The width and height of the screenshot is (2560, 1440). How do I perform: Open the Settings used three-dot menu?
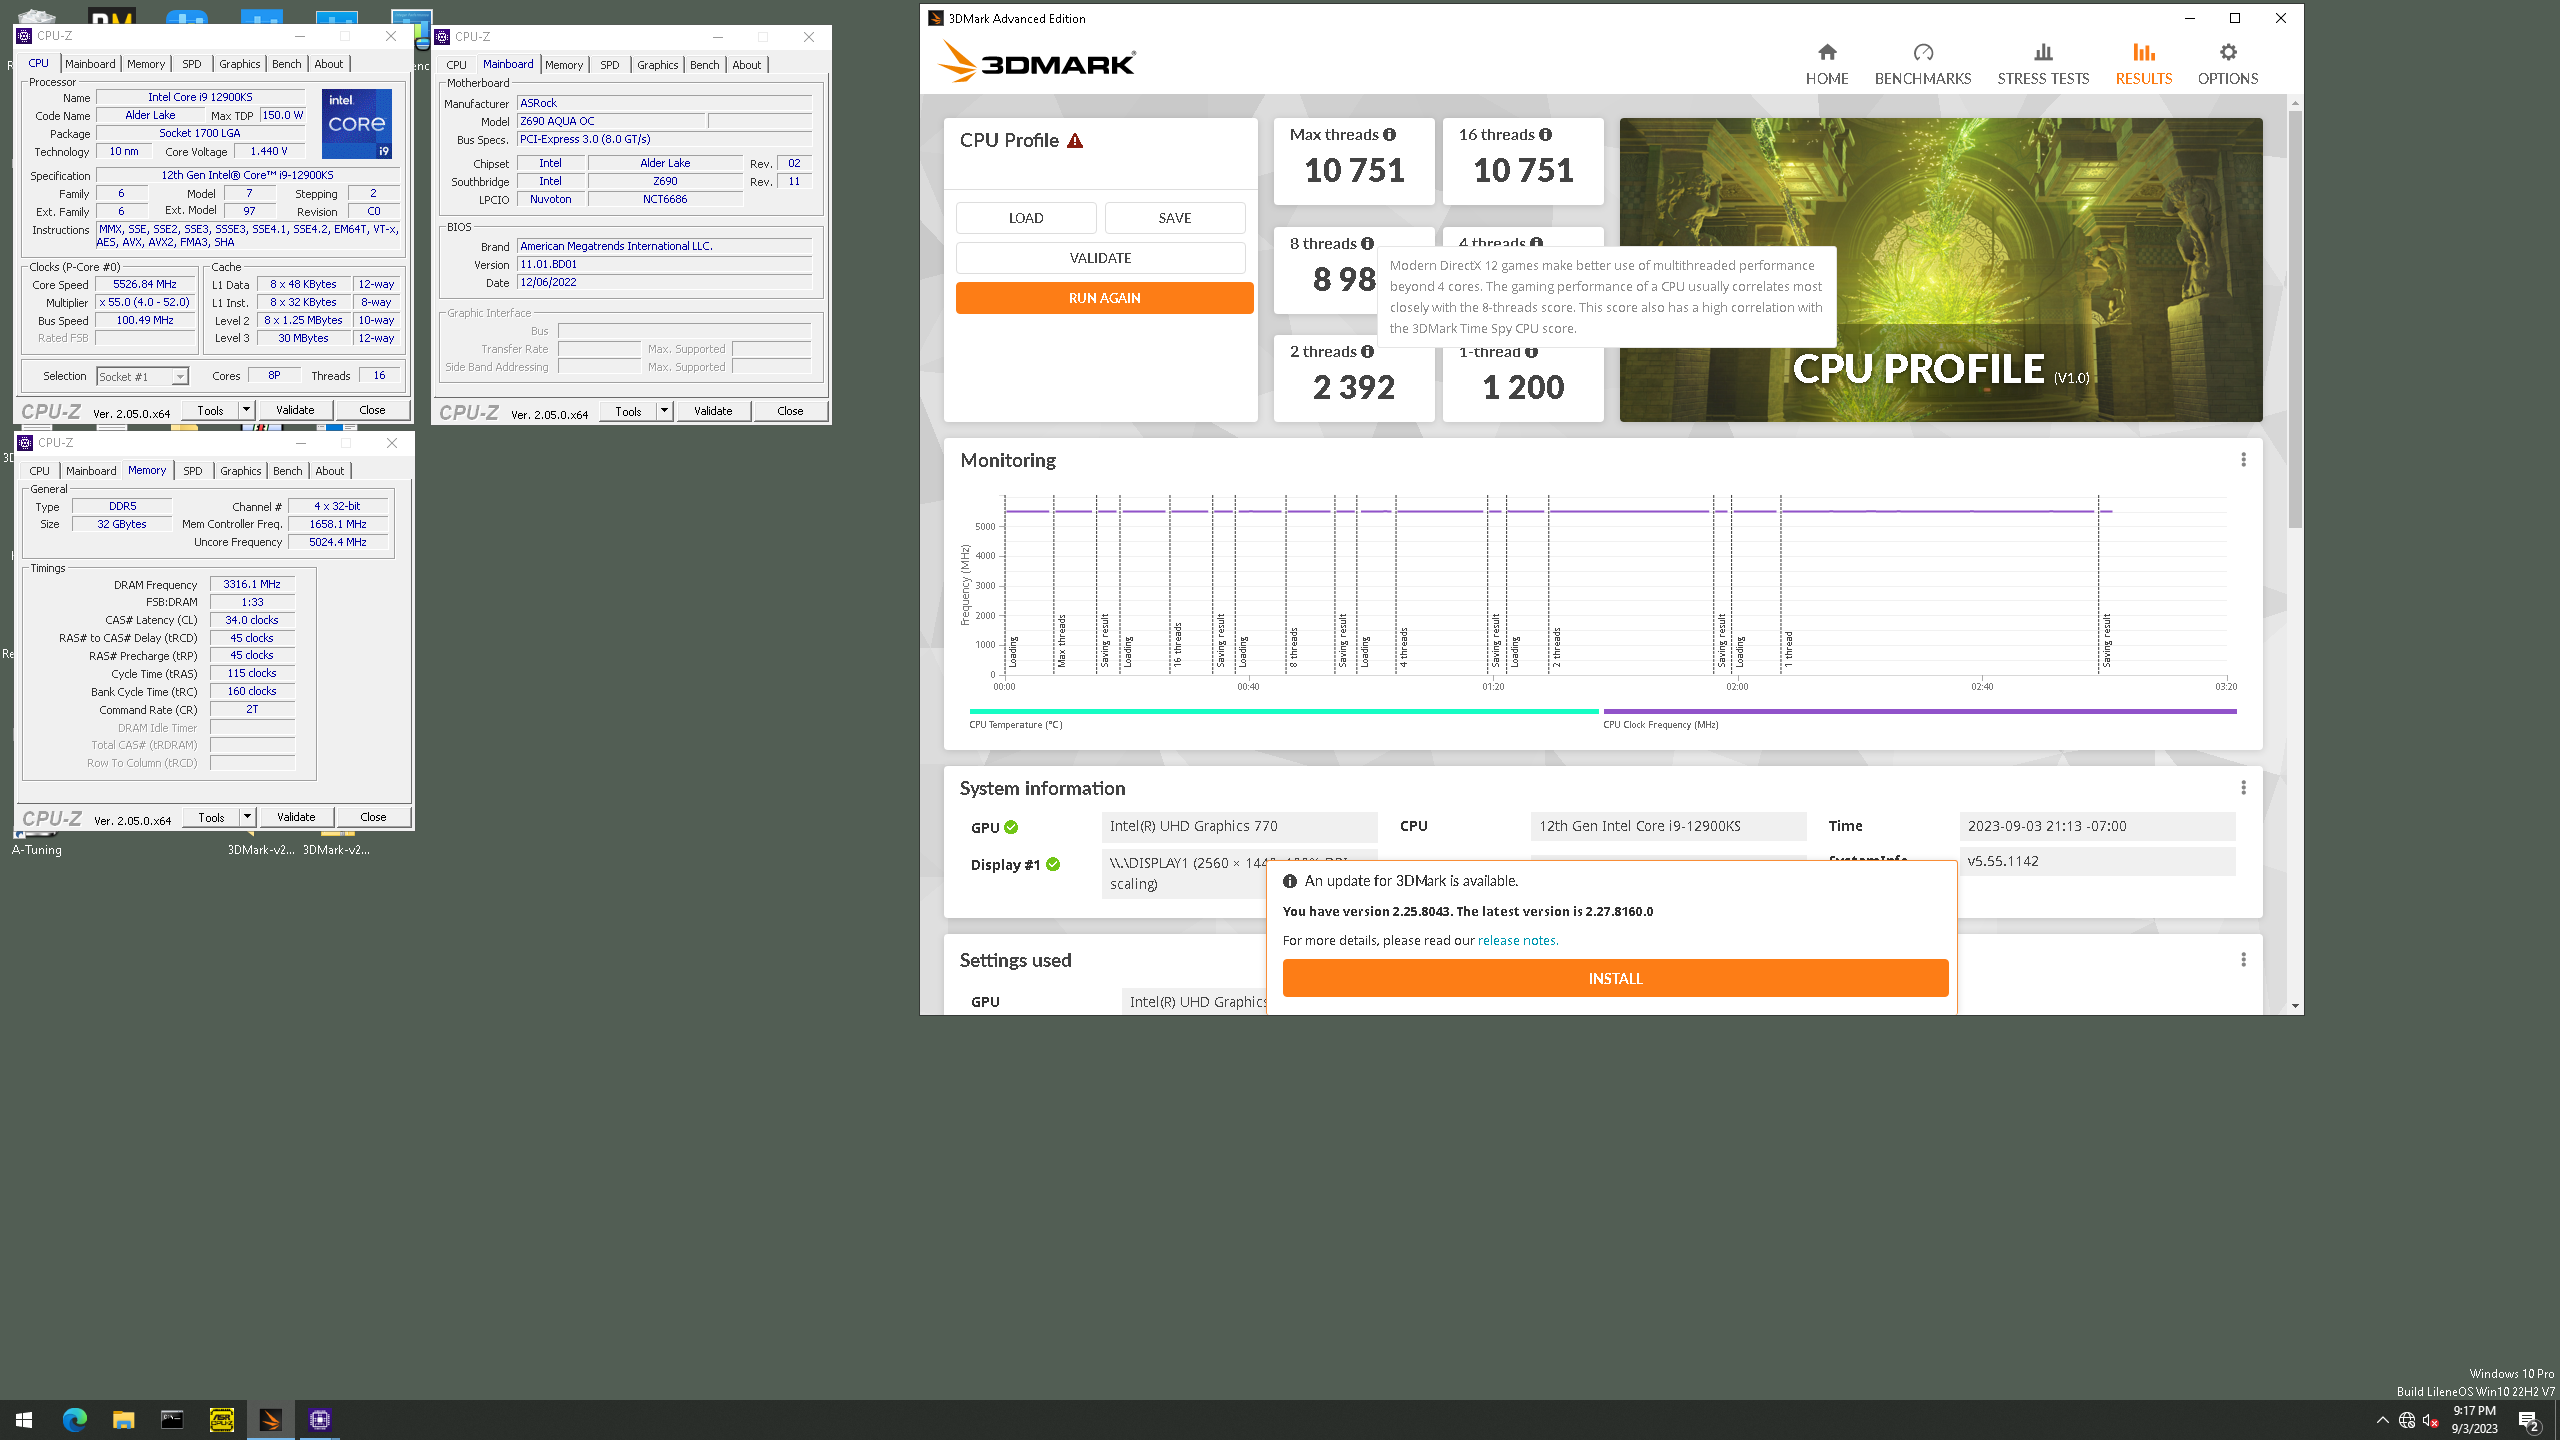(x=2243, y=960)
